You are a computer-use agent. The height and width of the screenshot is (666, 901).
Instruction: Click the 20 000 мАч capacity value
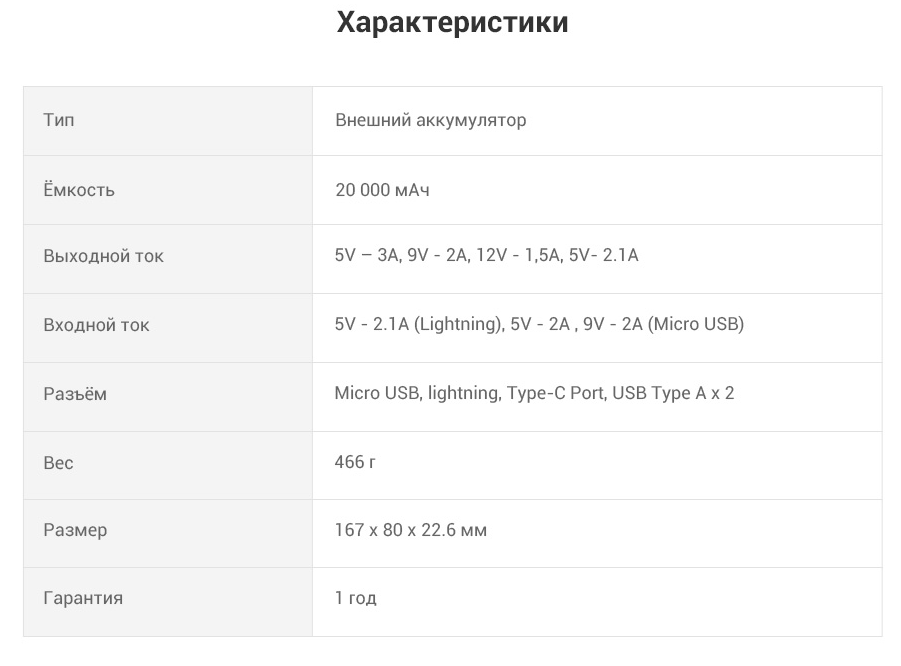(382, 190)
